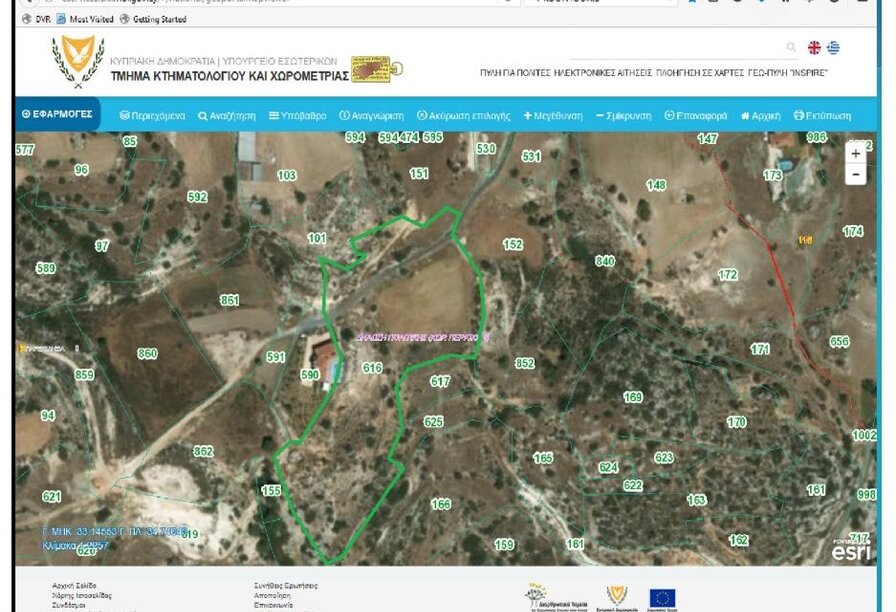
Task: Click parcel label 171 on map
Action: coord(759,349)
